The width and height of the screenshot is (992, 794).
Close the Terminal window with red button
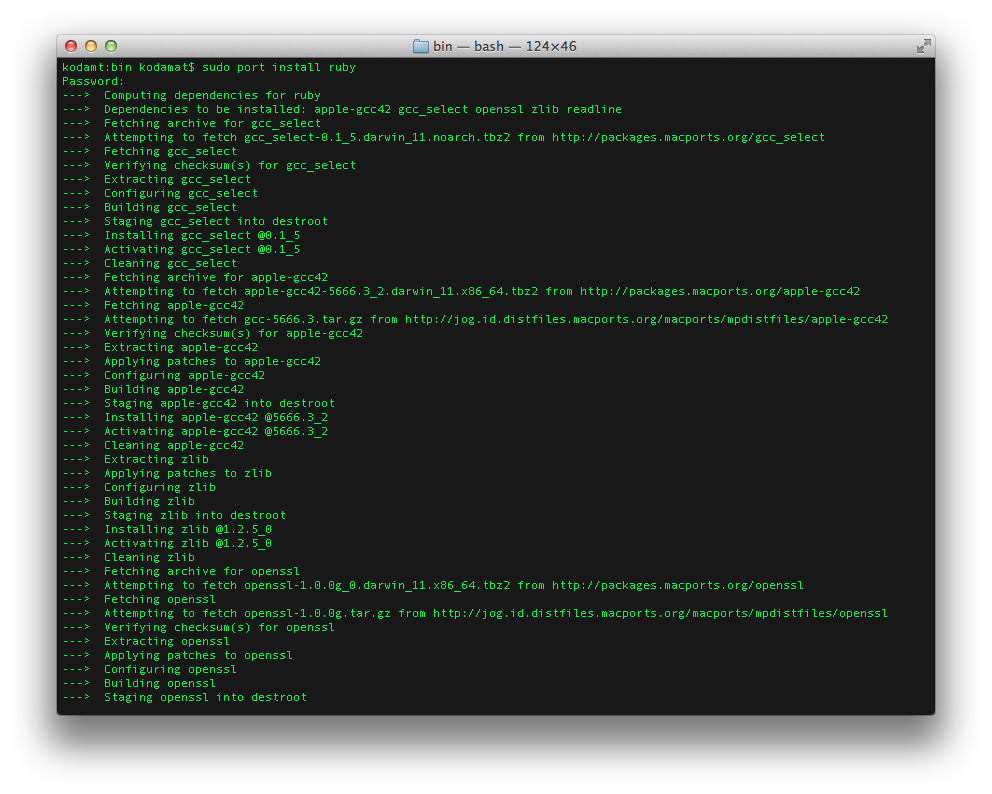[71, 46]
